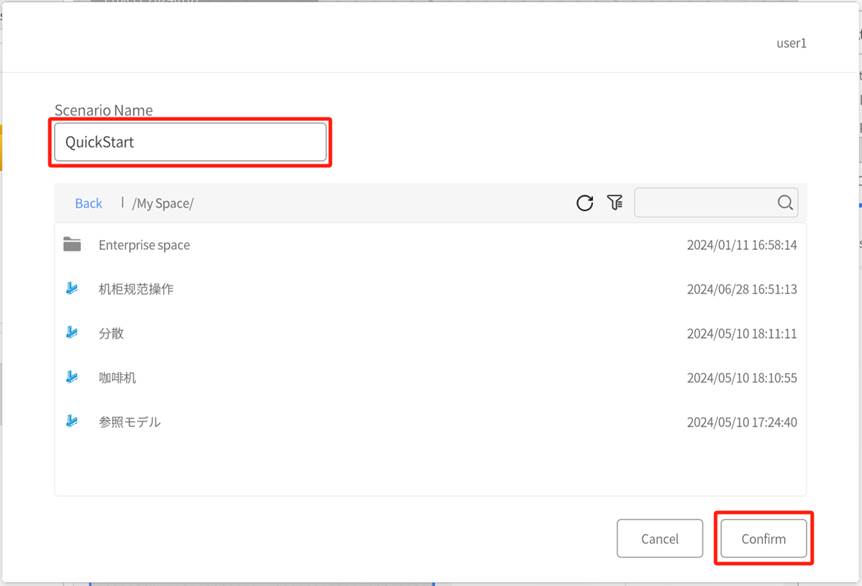Open the Enterprise space folder name
The width and height of the screenshot is (862, 586).
pyautogui.click(x=144, y=245)
